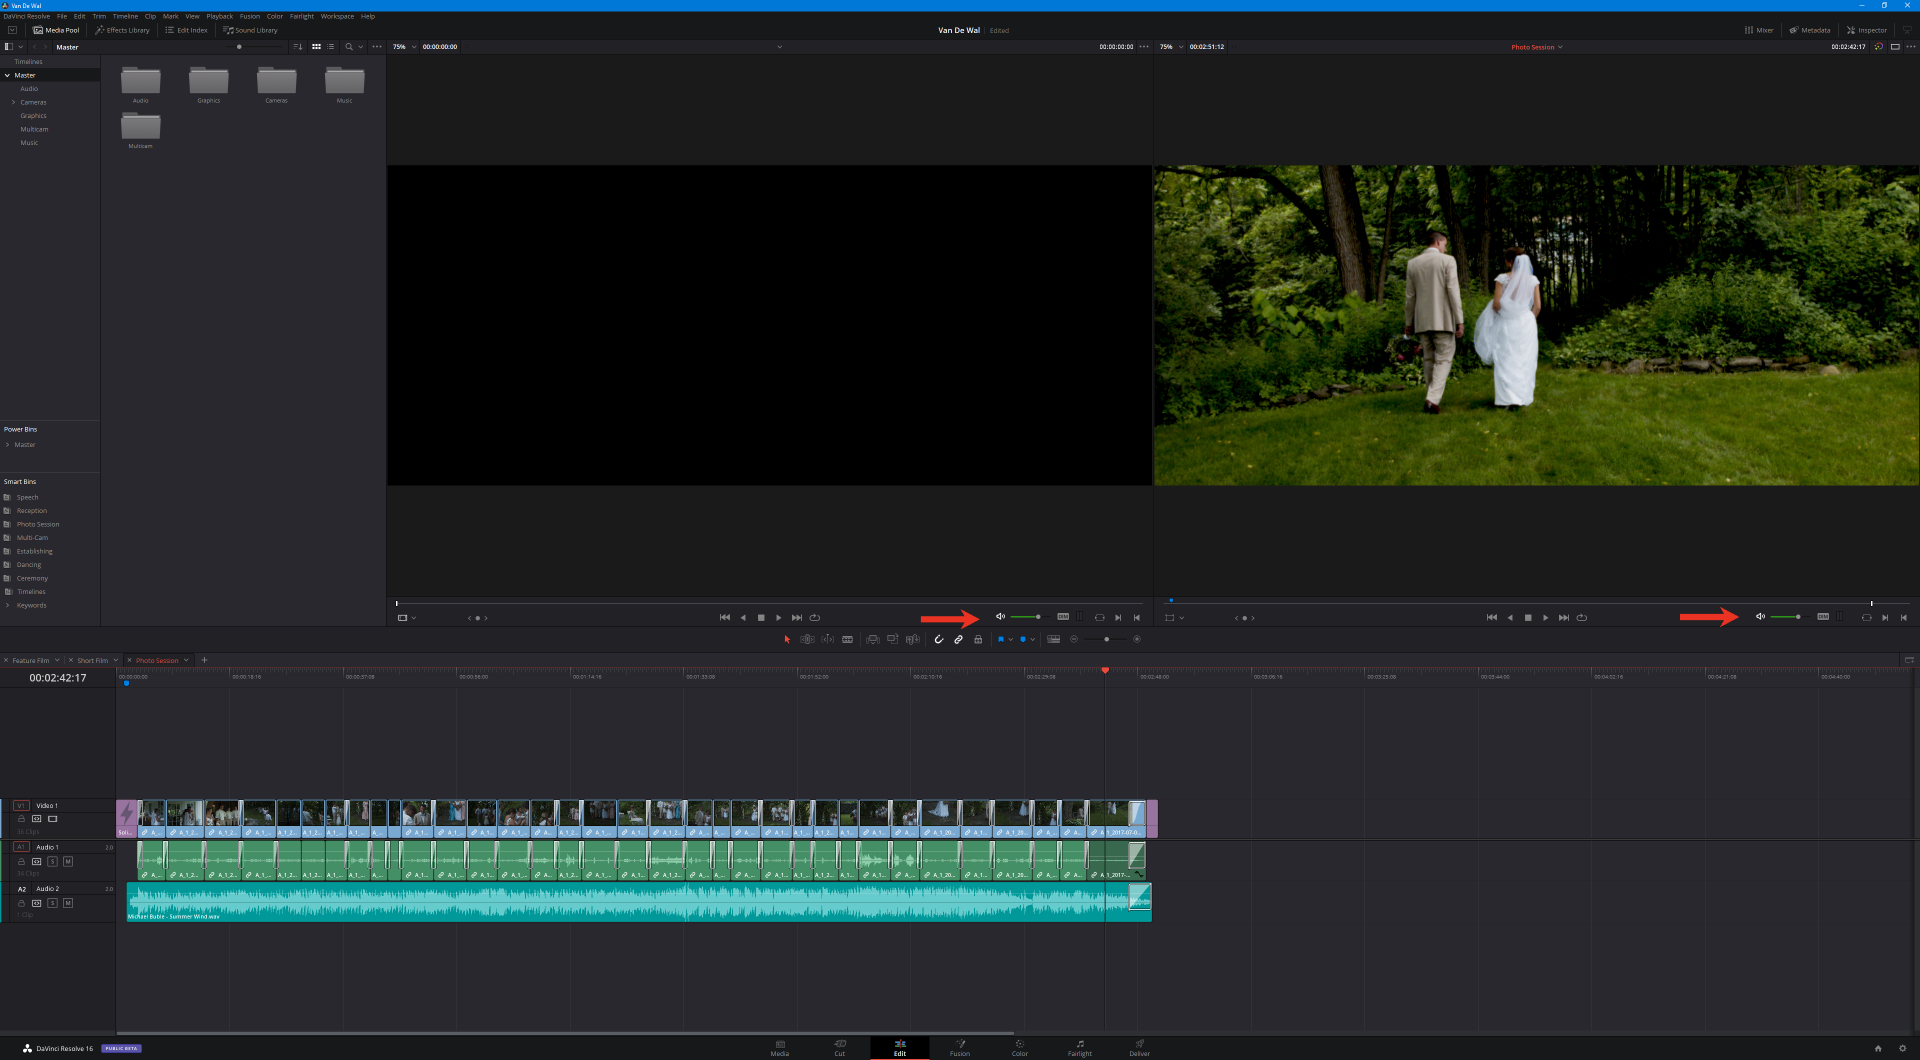Open the Edit Index panel
Screen dimensions: 1920x1060
click(186, 30)
